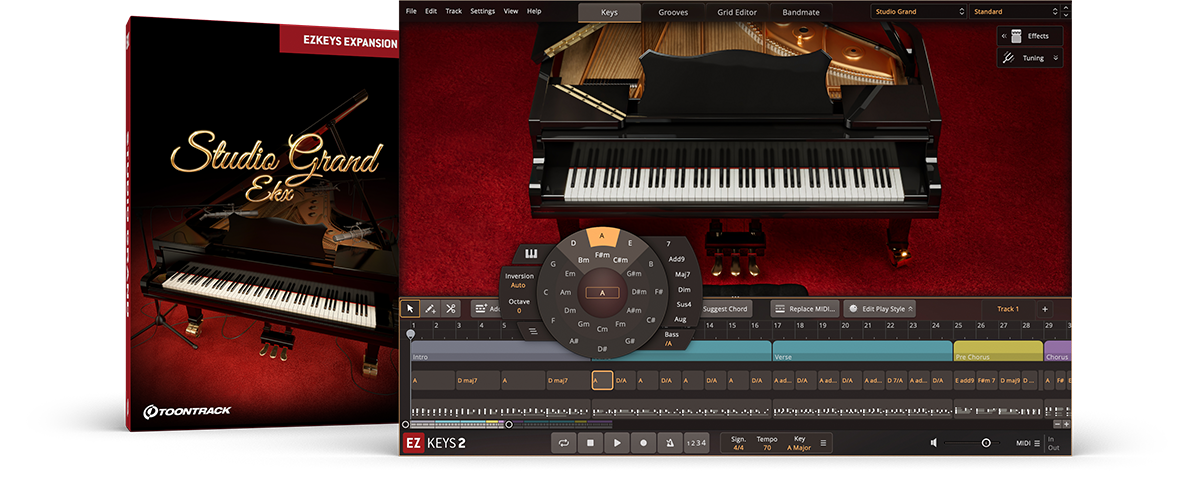Screen dimensions: 1200x488
Task: Click the Replace MIDI button
Action: point(806,309)
